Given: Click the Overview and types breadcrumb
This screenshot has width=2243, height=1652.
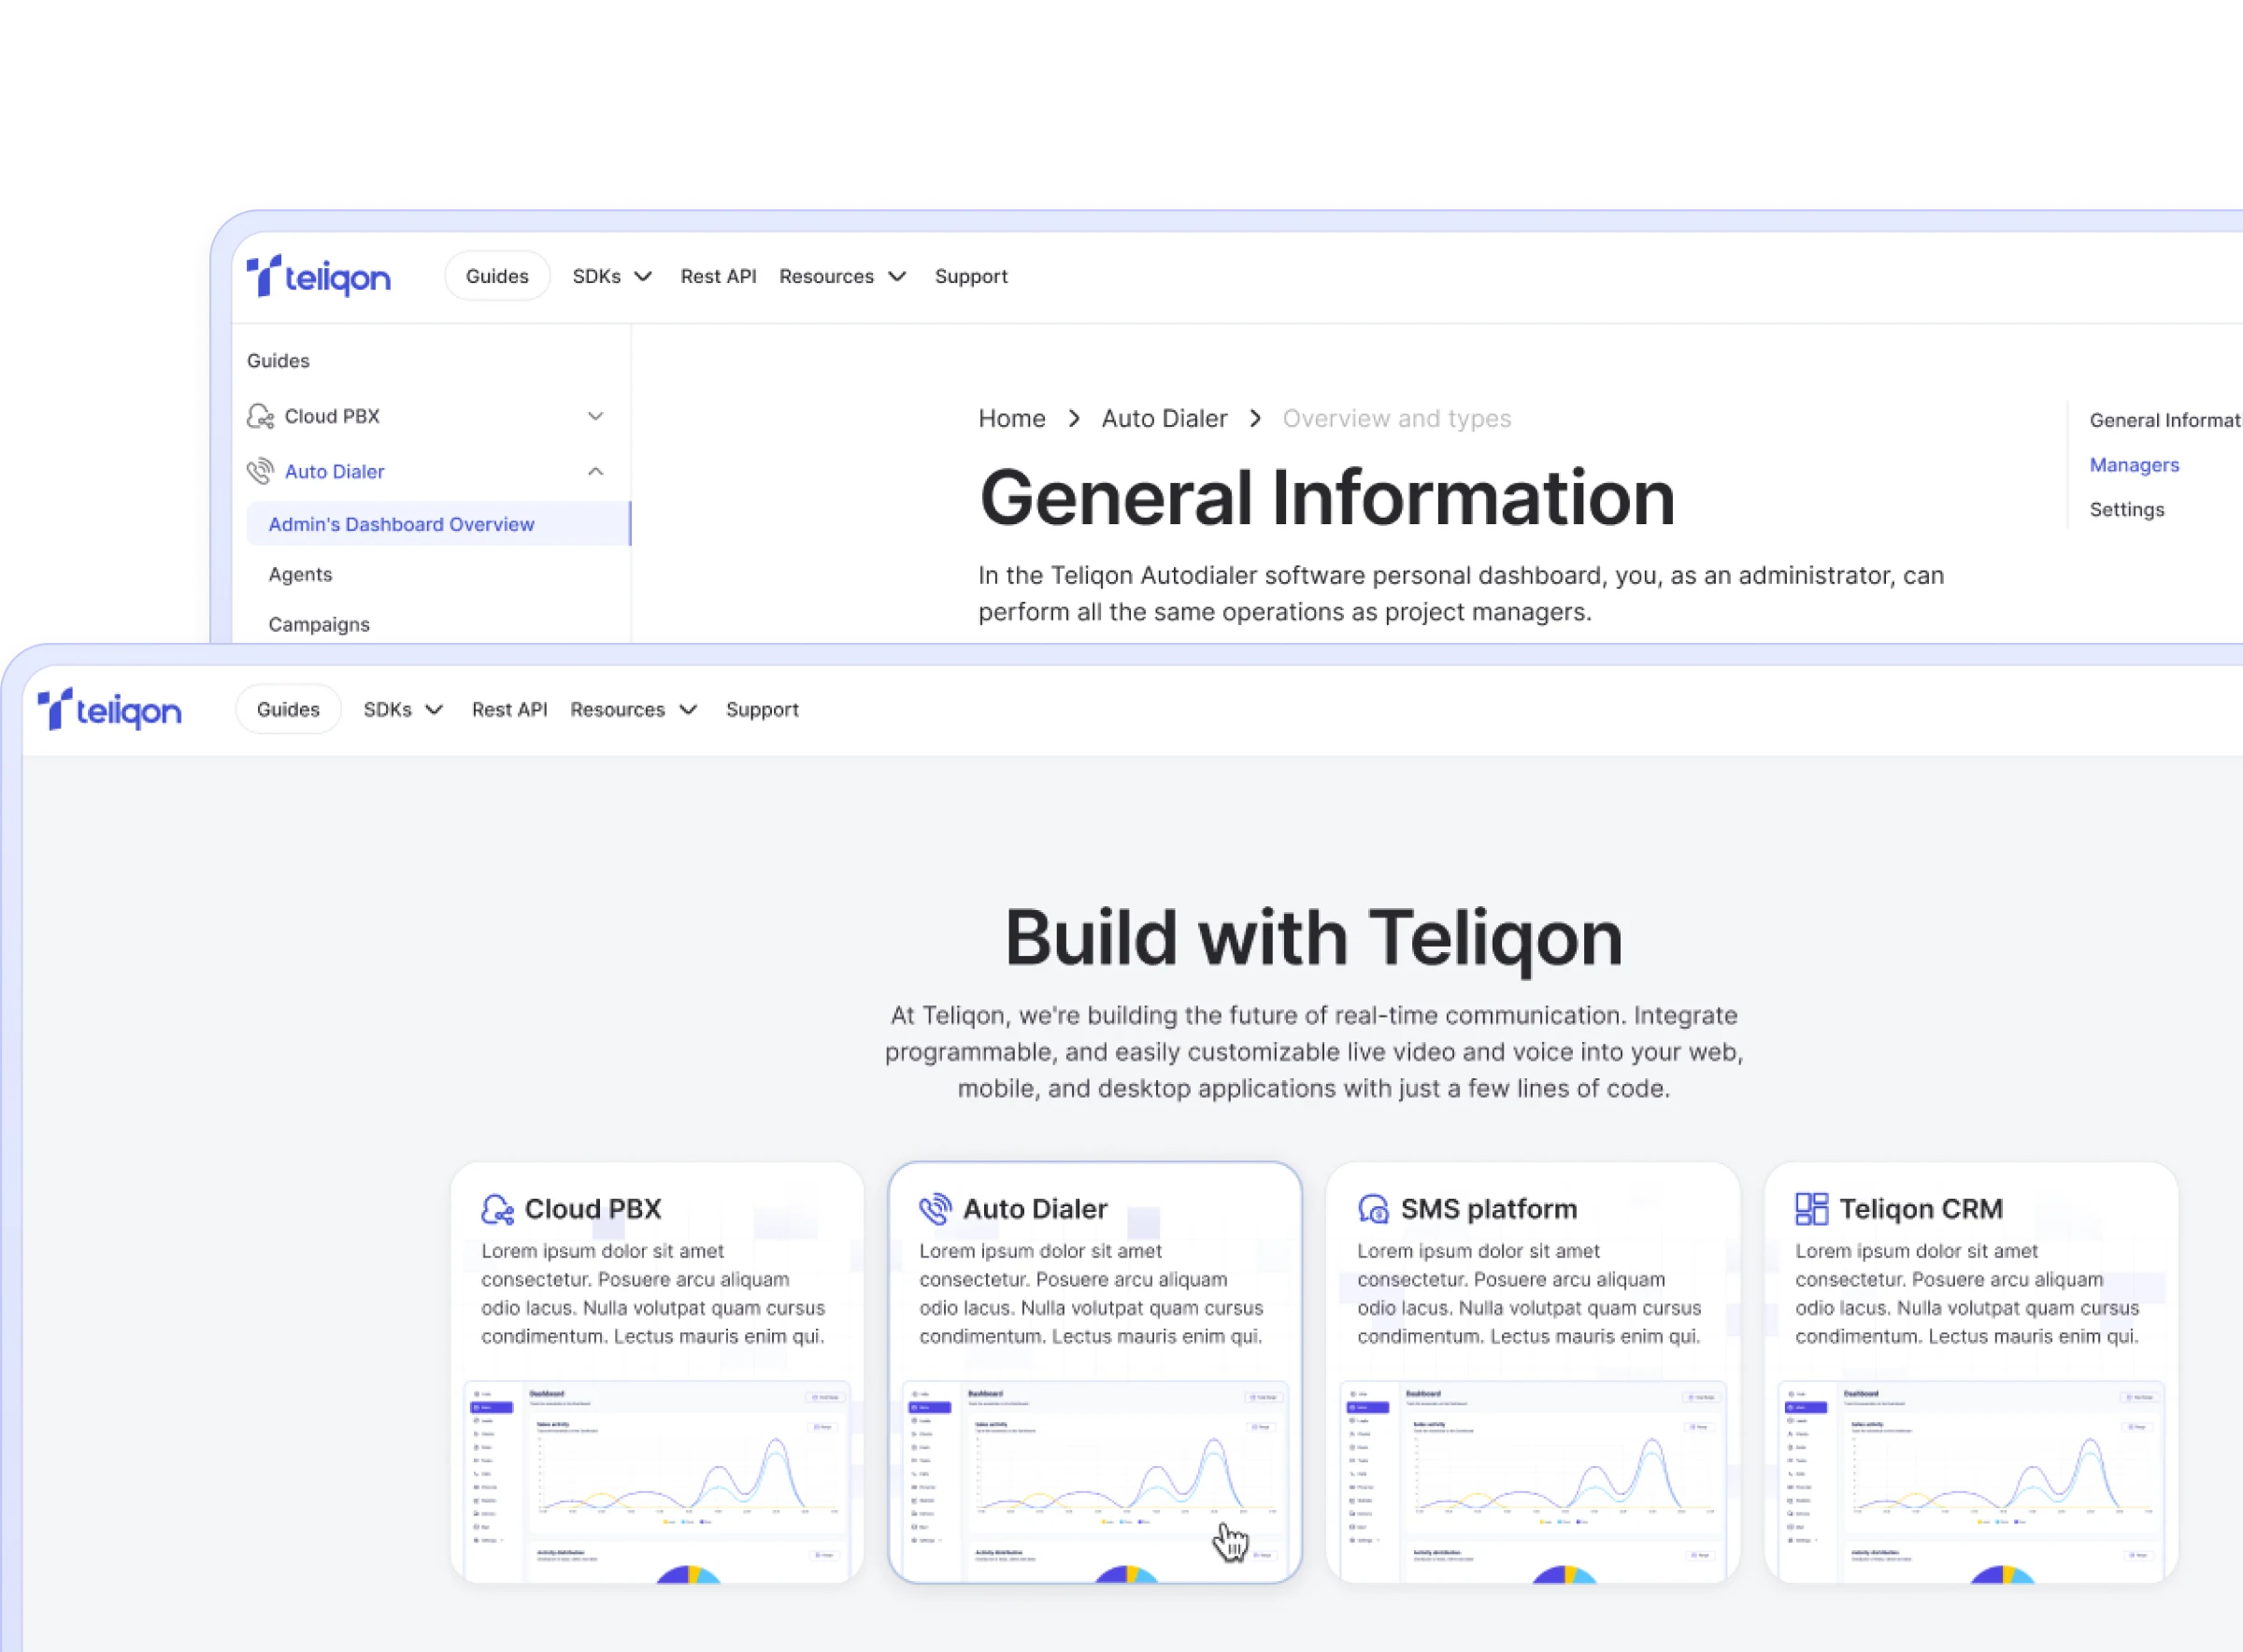Looking at the screenshot, I should coord(1396,418).
